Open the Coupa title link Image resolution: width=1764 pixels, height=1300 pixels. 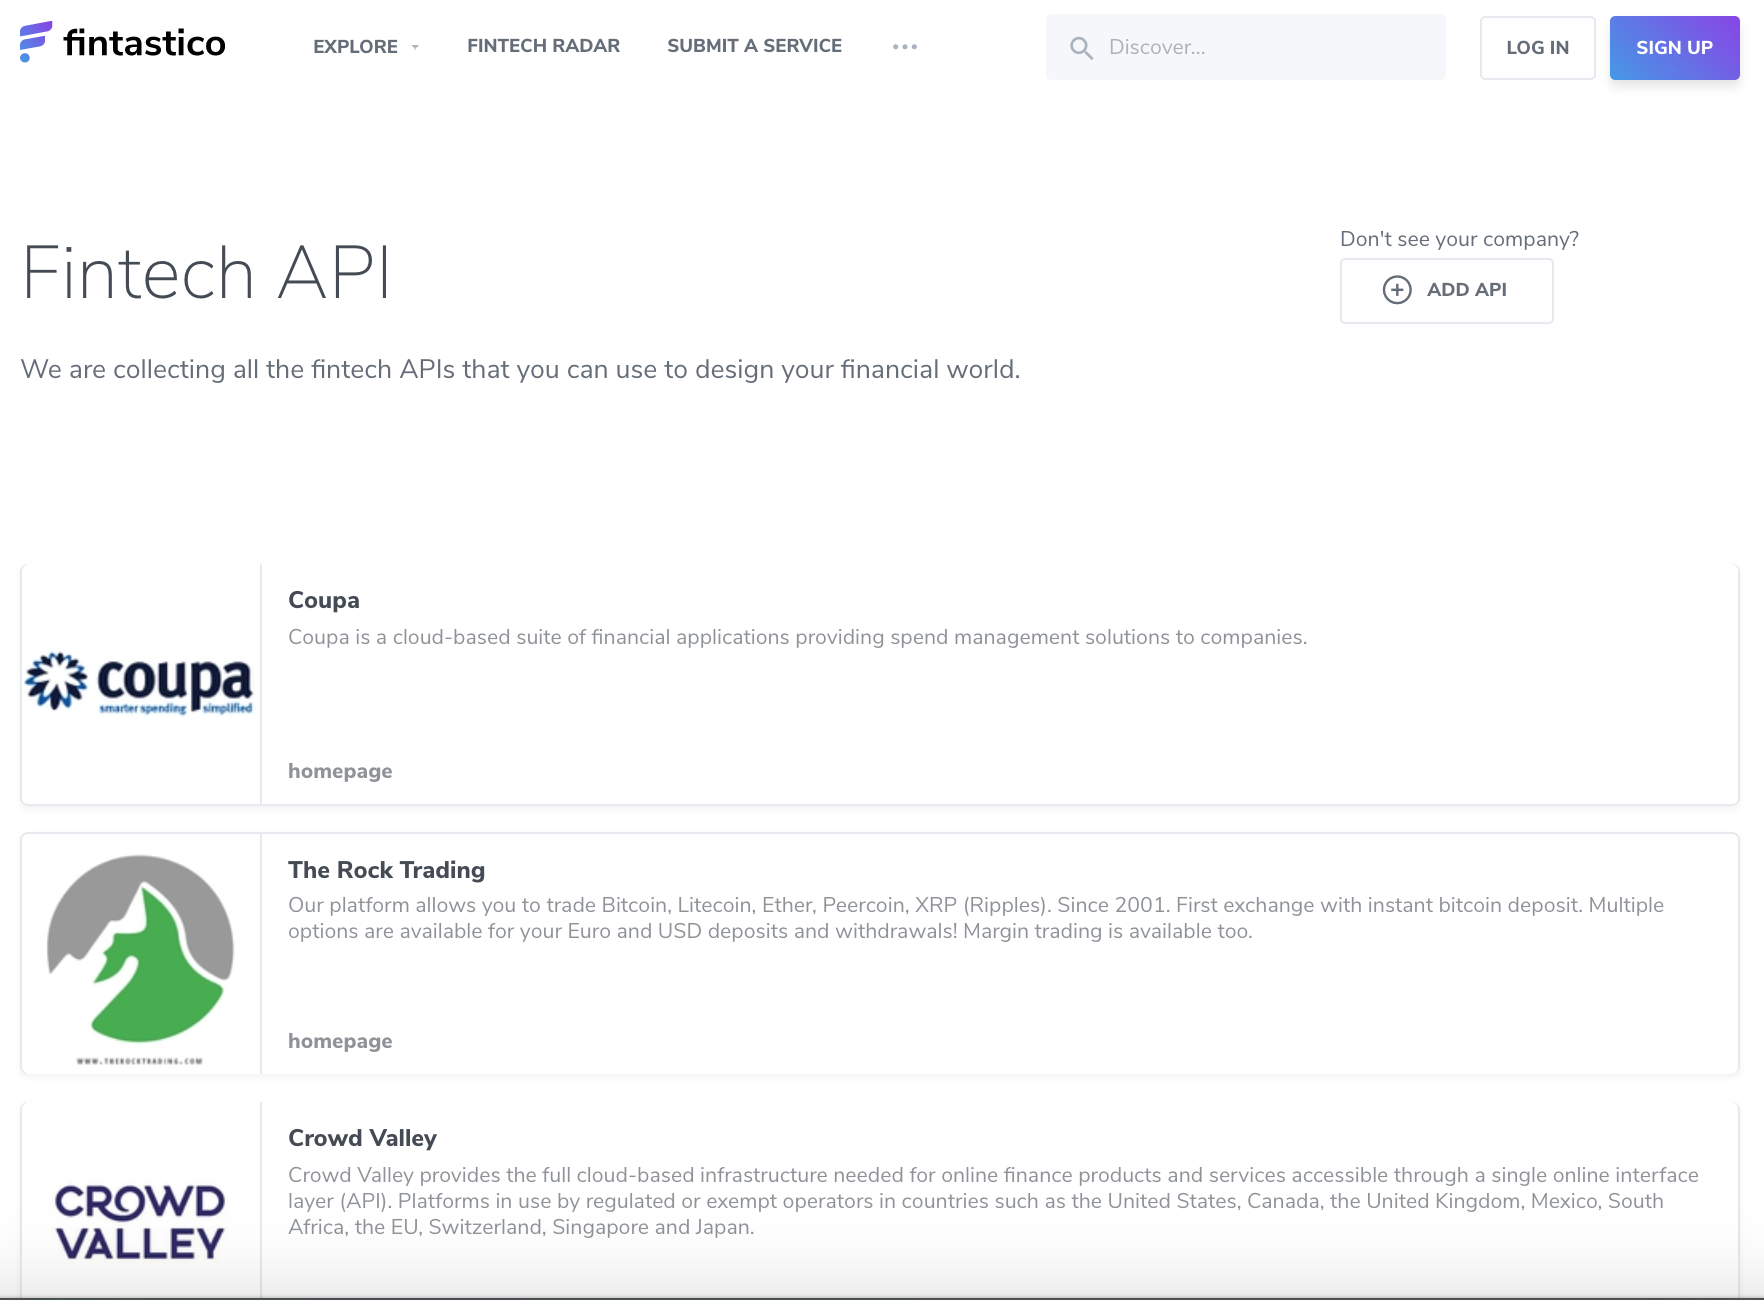tap(324, 600)
